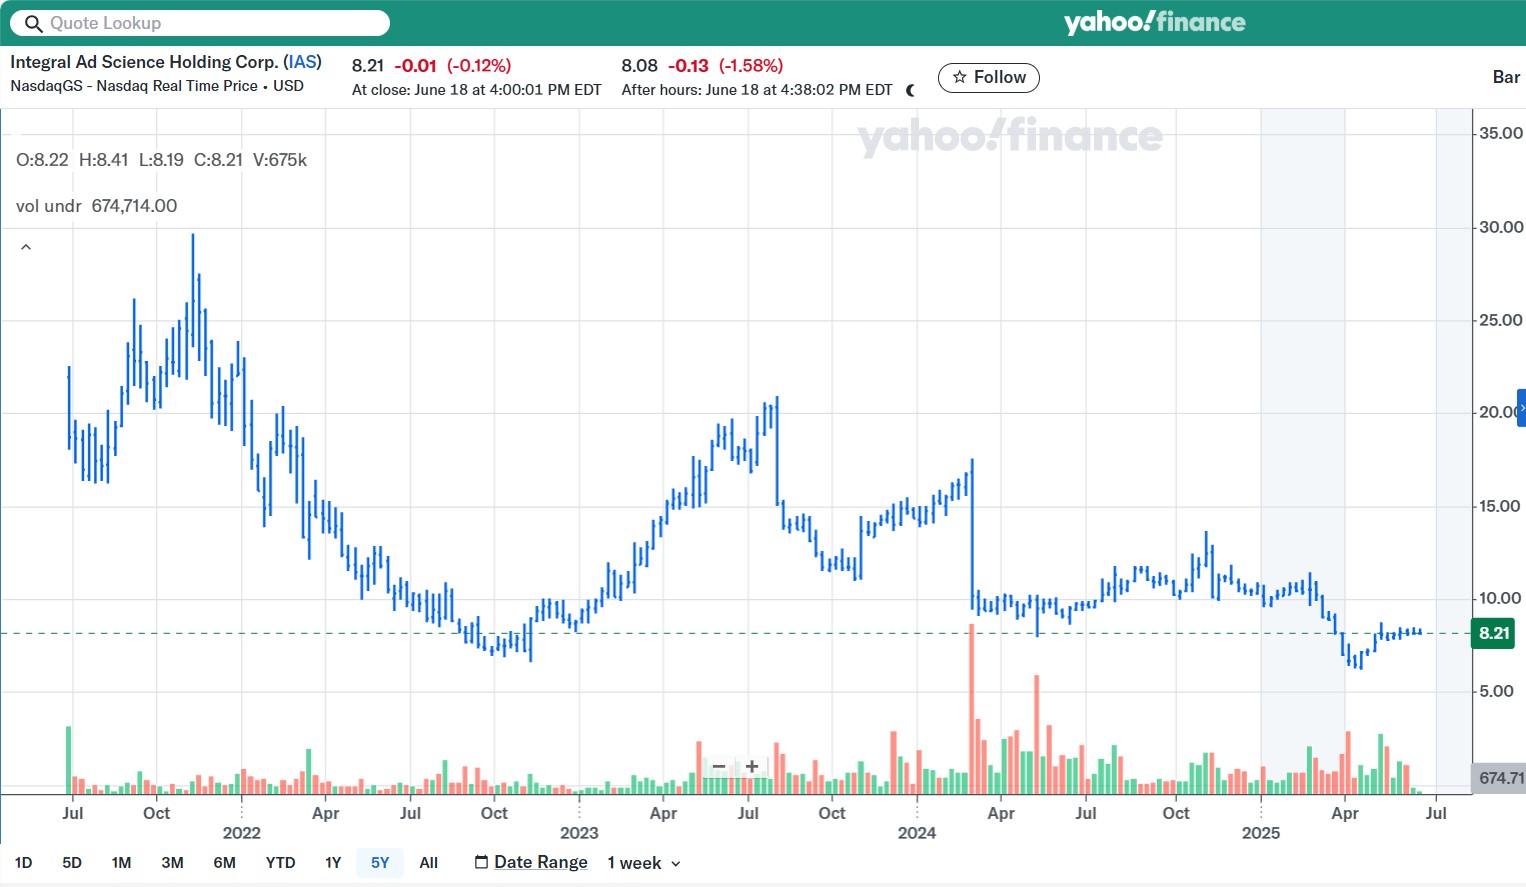Focus the Quote Lookup search field
Image resolution: width=1526 pixels, height=887 pixels.
click(210, 23)
